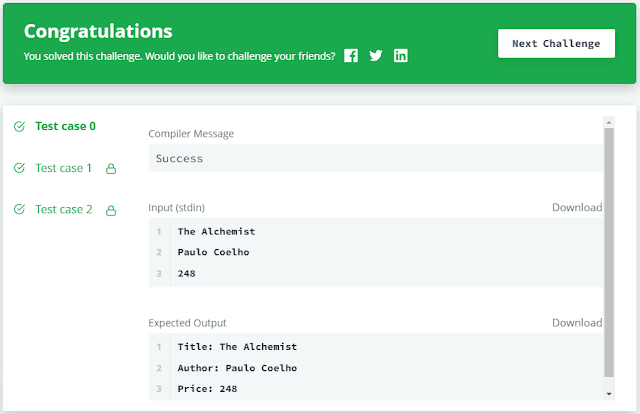Click the Compiler Message Success box

[375, 158]
